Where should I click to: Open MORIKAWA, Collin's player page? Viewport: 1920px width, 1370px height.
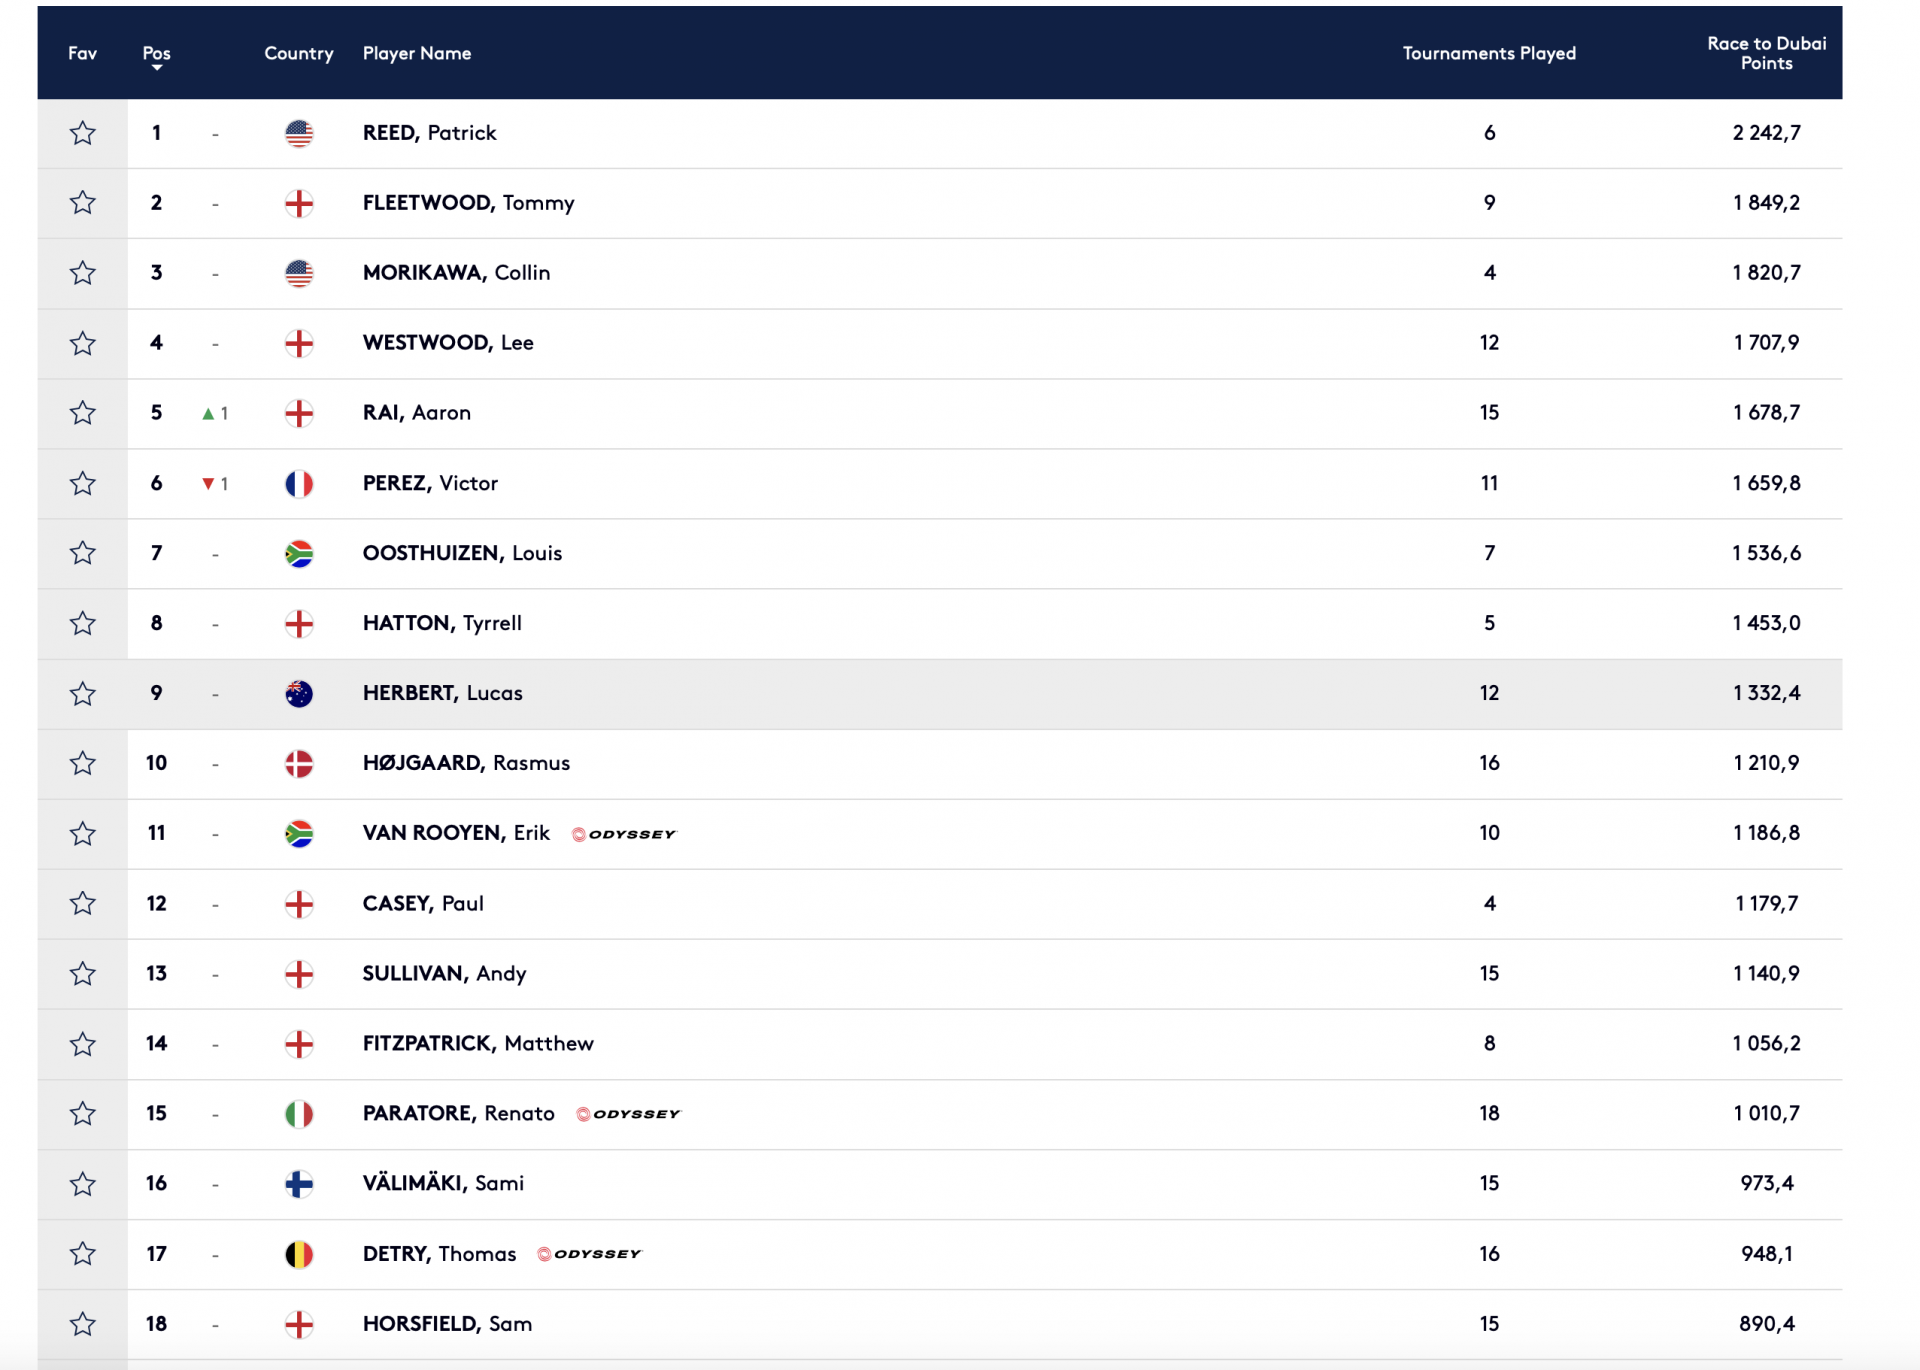(455, 272)
